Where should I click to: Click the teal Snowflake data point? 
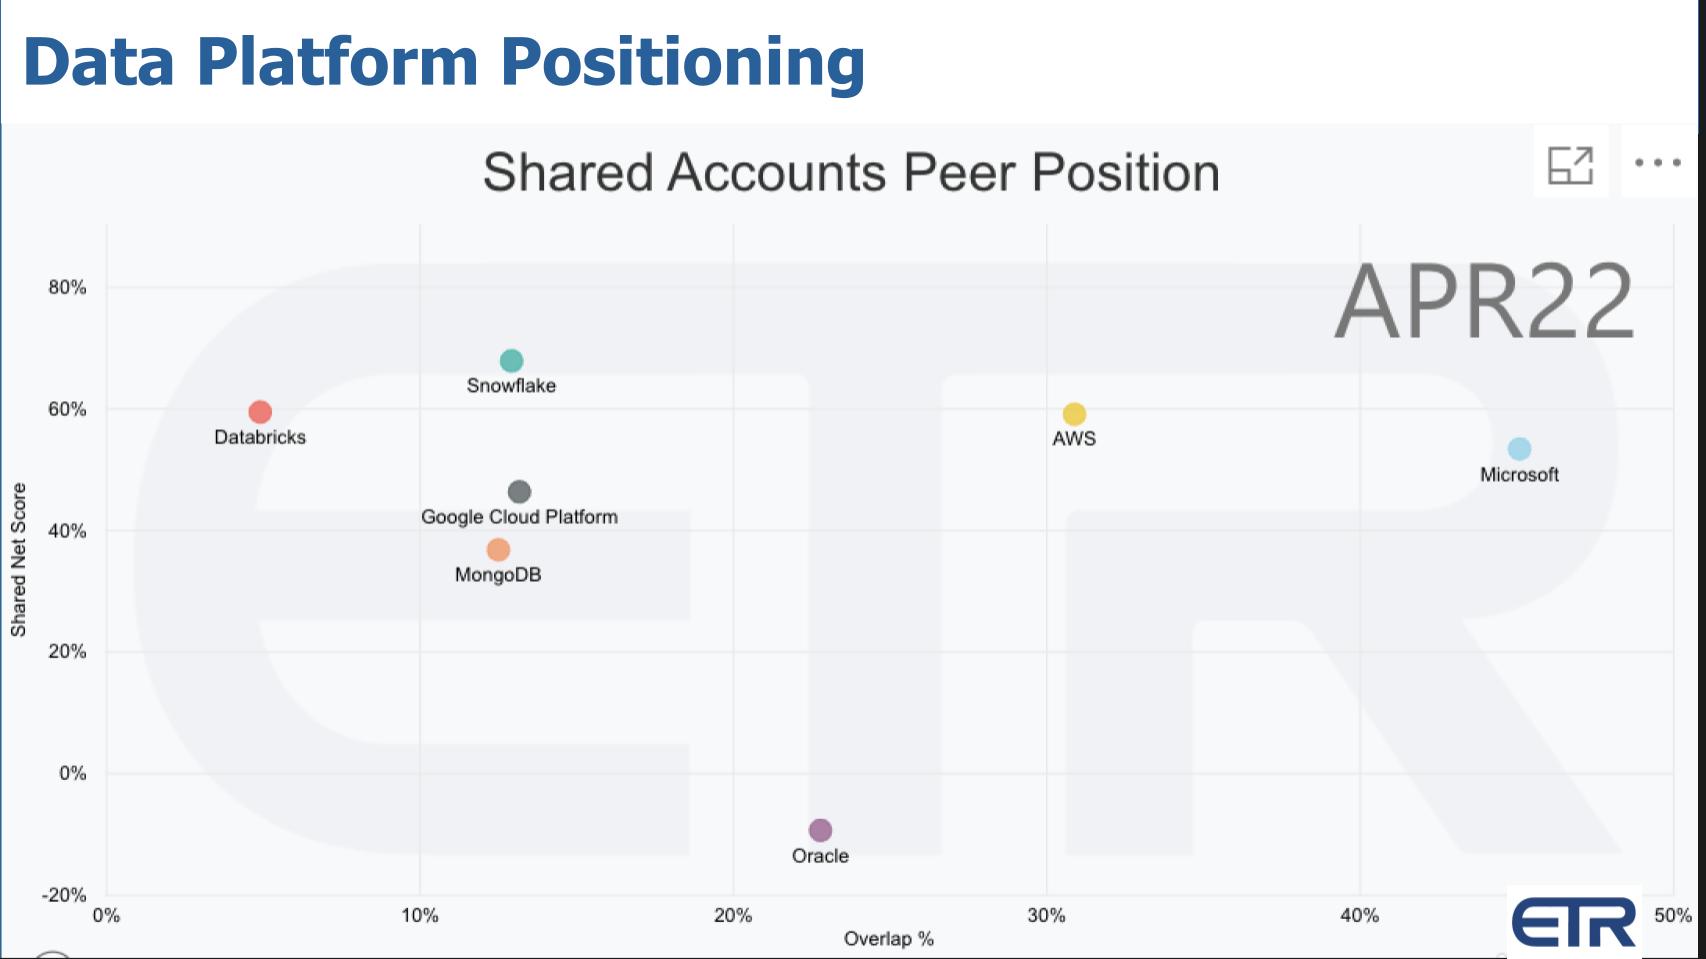coord(511,361)
